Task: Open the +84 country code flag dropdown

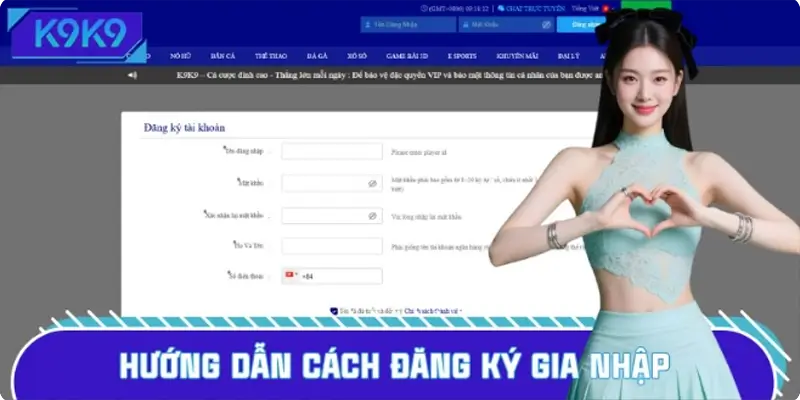Action: pyautogui.click(x=291, y=275)
